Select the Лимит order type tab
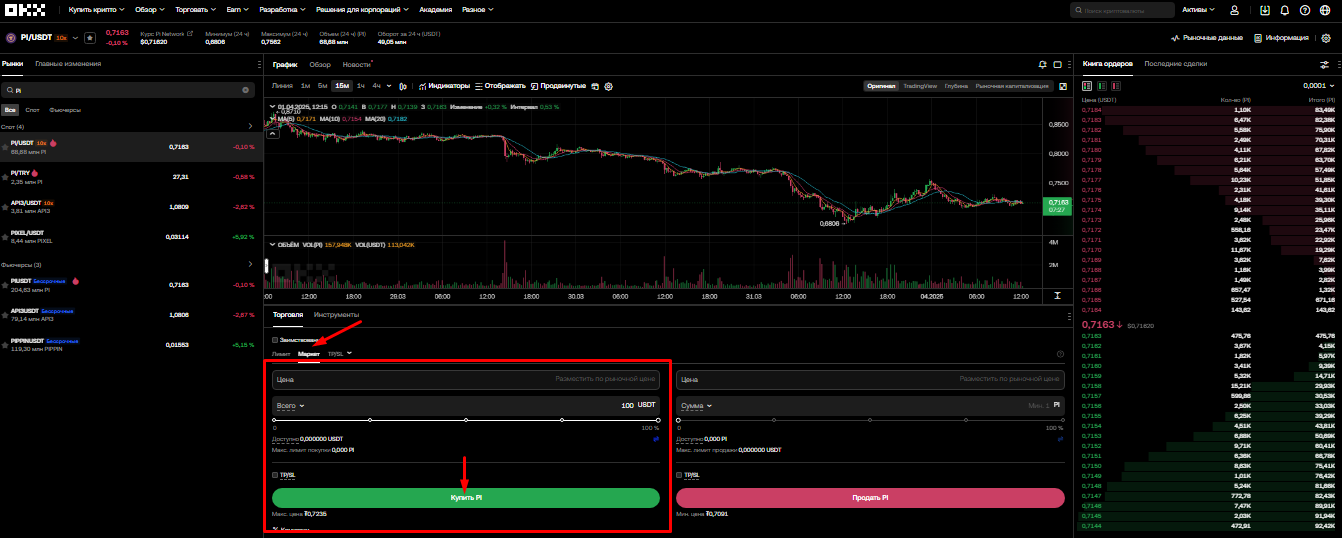This screenshot has height=538, width=1342. (x=281, y=354)
